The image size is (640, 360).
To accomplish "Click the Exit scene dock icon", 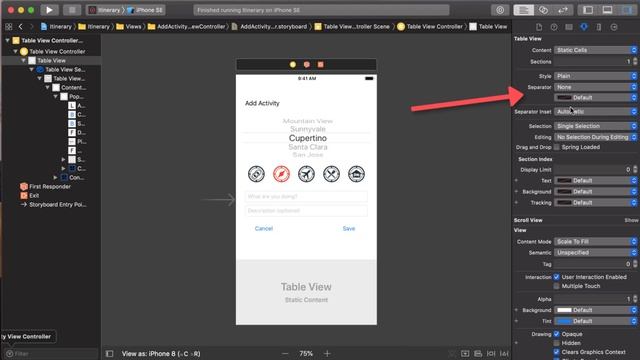I will click(320, 64).
